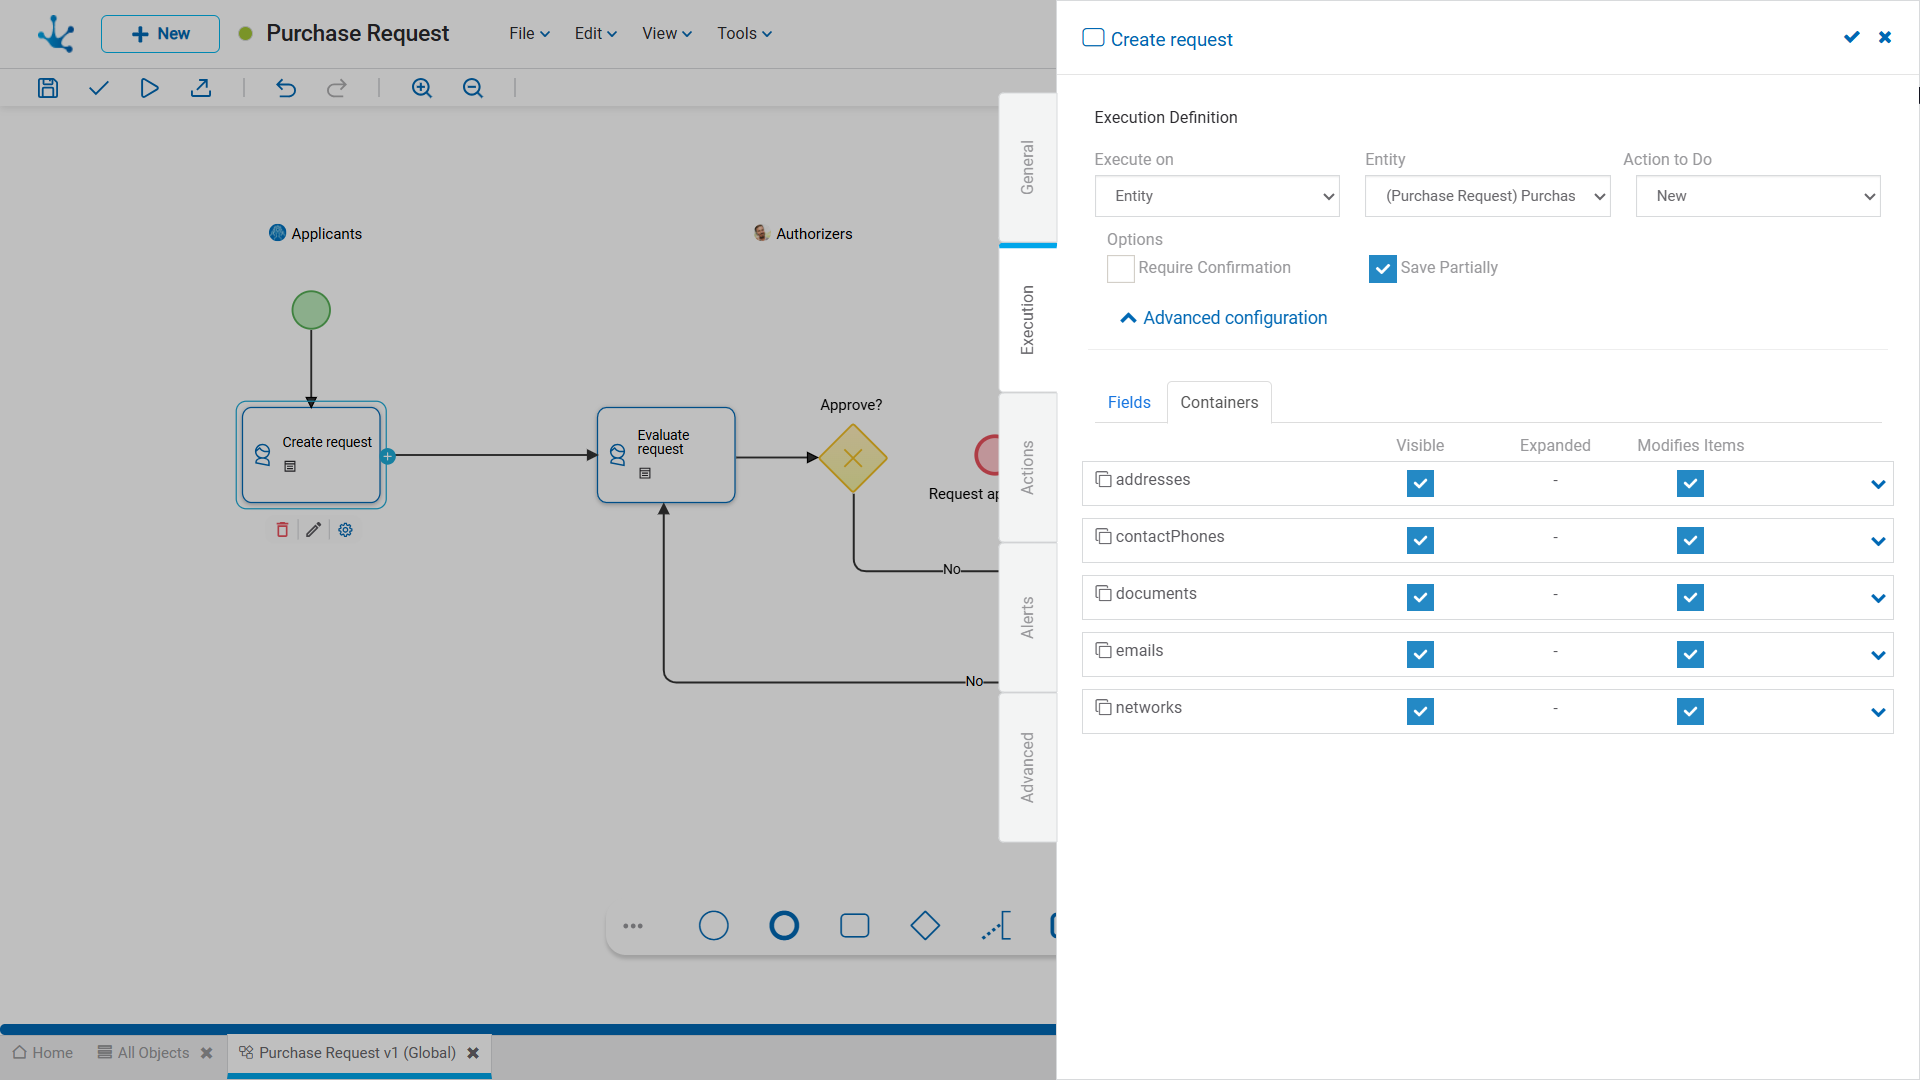The width and height of the screenshot is (1920, 1080).
Task: Confirm panel changes with the blue checkmark
Action: coord(1852,37)
